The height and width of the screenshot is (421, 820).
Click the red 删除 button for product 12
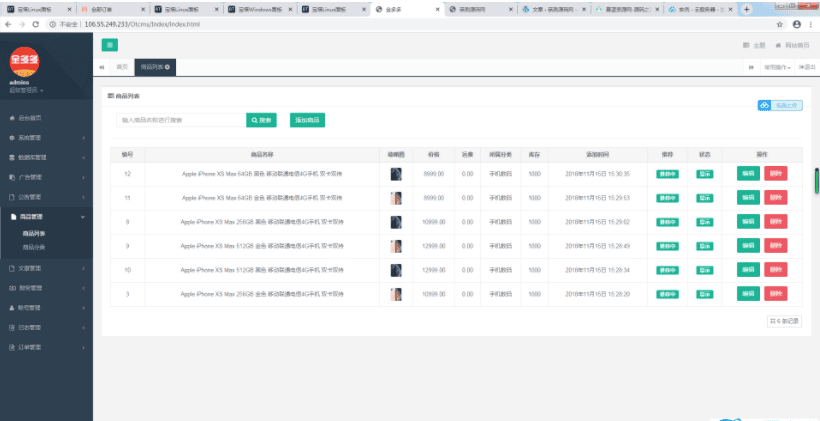[x=775, y=173]
